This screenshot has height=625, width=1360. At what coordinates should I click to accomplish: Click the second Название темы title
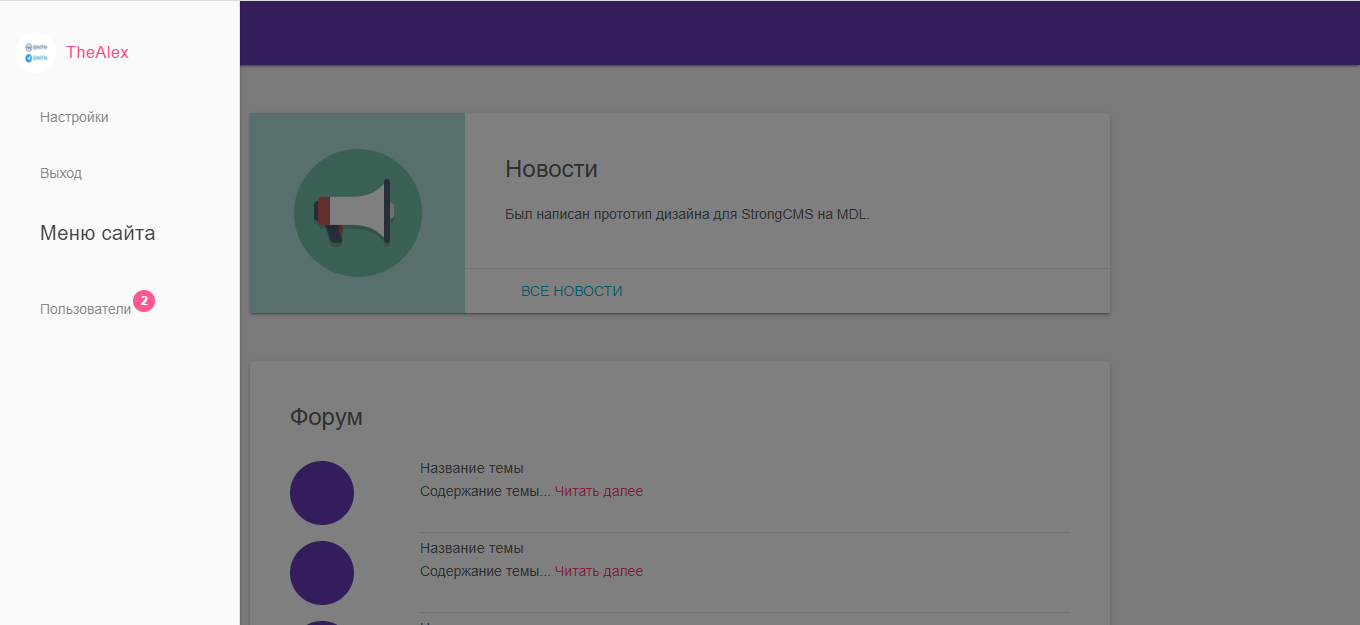(x=471, y=548)
